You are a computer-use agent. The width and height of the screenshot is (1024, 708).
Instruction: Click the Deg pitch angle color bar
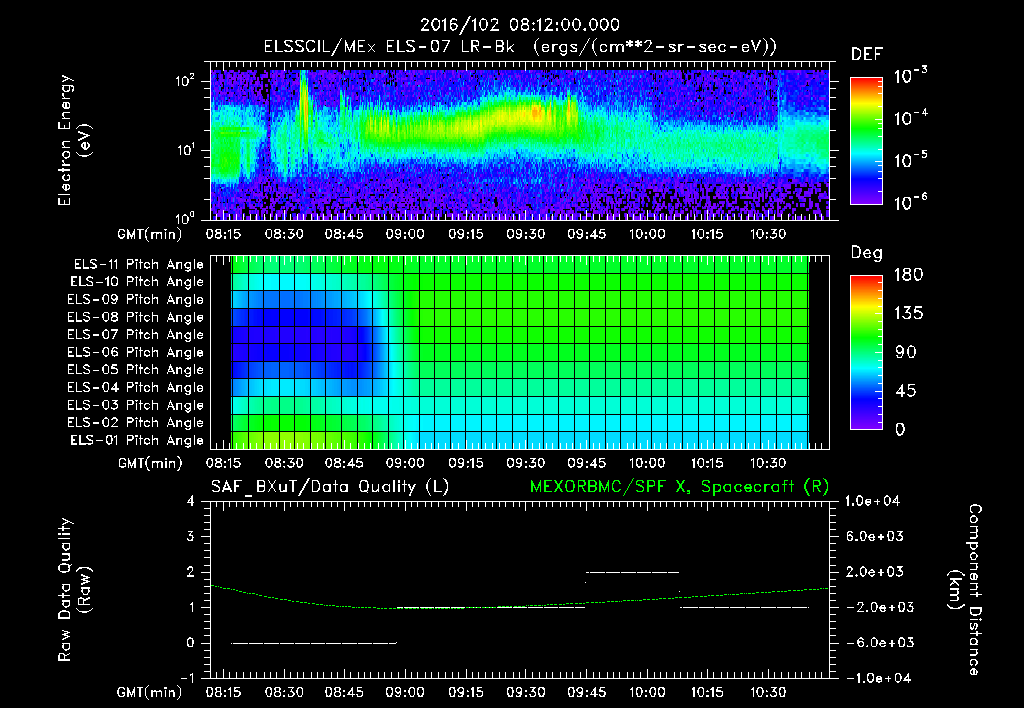point(866,352)
